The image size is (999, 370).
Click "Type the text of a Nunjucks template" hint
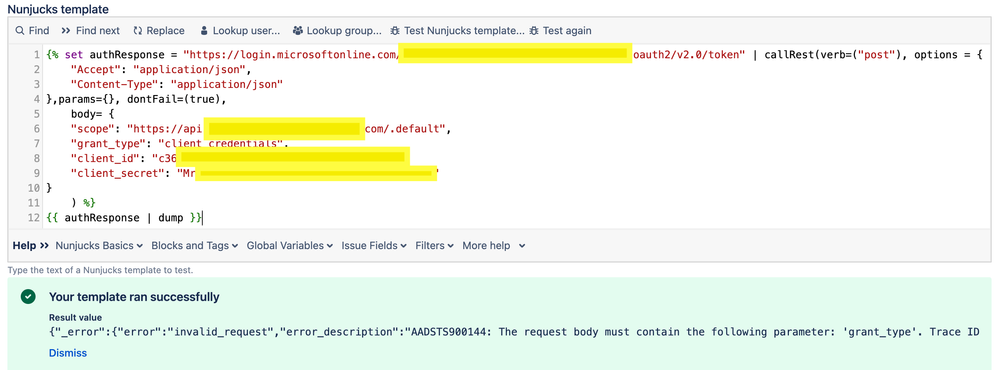tap(100, 270)
